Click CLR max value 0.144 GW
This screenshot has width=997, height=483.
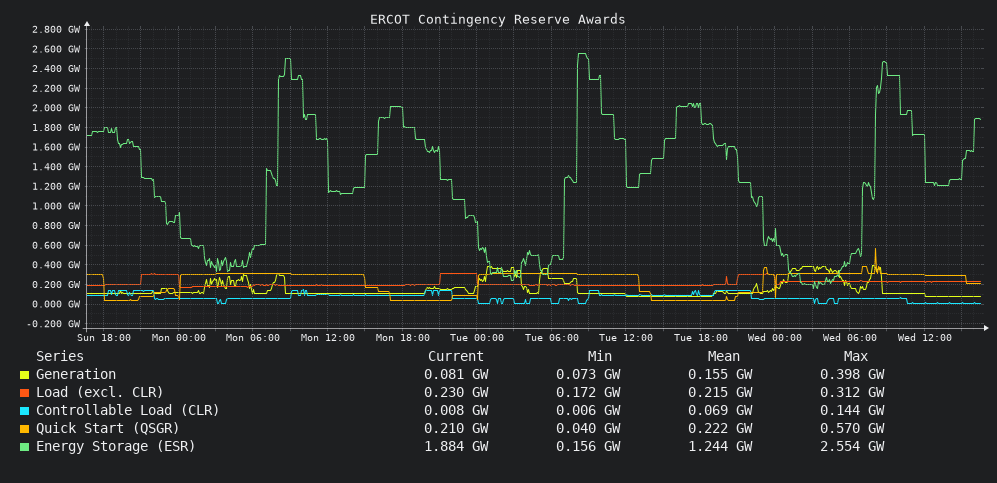[x=851, y=411]
